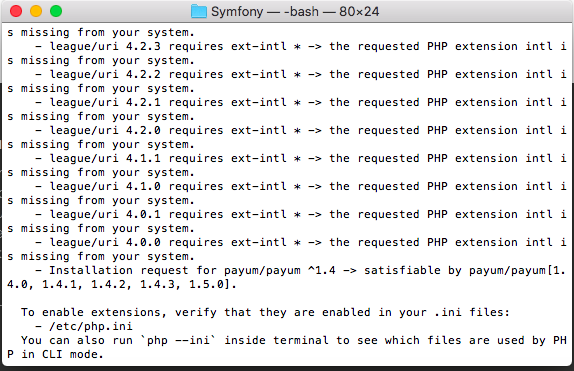Click the top 's missing from your system.' line
This screenshot has width=574, height=371.
(101, 33)
